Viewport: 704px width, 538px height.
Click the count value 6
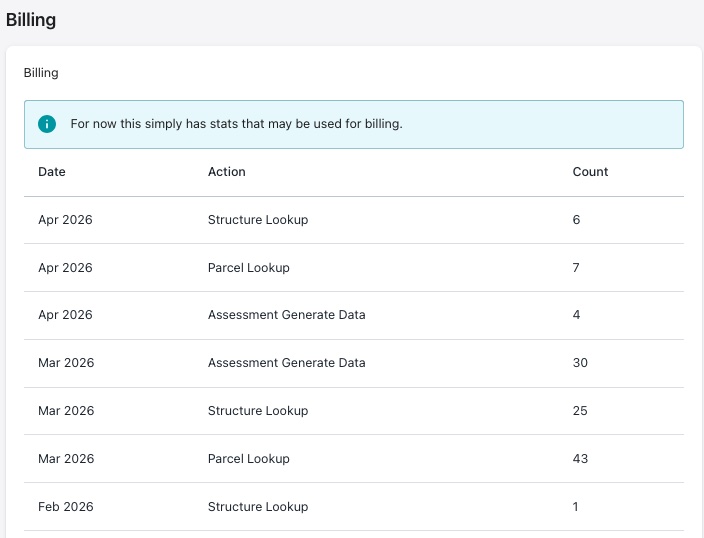coord(576,220)
